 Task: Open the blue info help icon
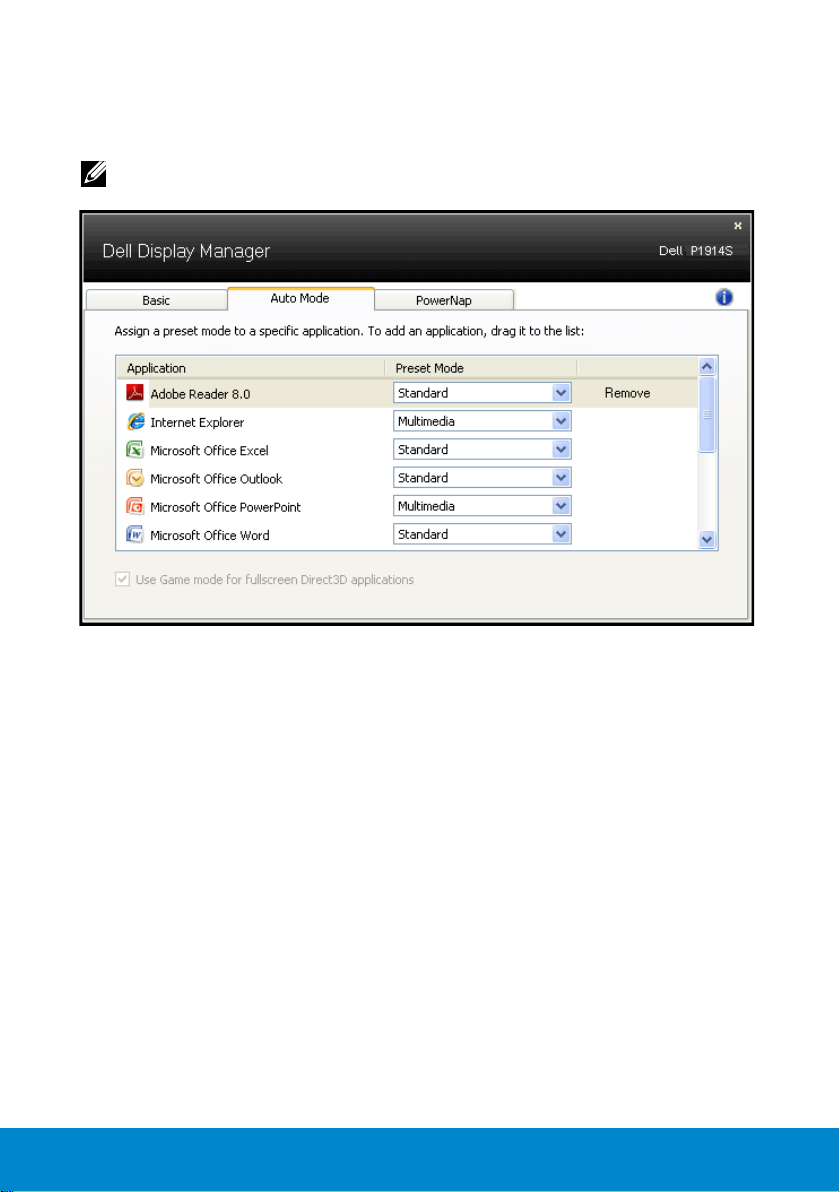(x=725, y=297)
